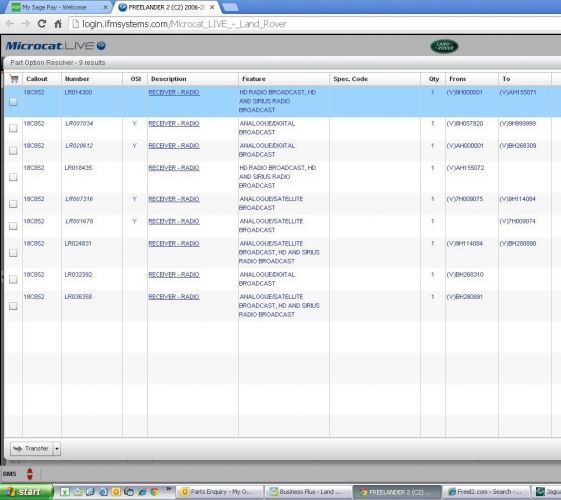This screenshot has width=561, height=500.
Task: Open RECEIVER - RADIO link for LR038358
Action: click(174, 296)
